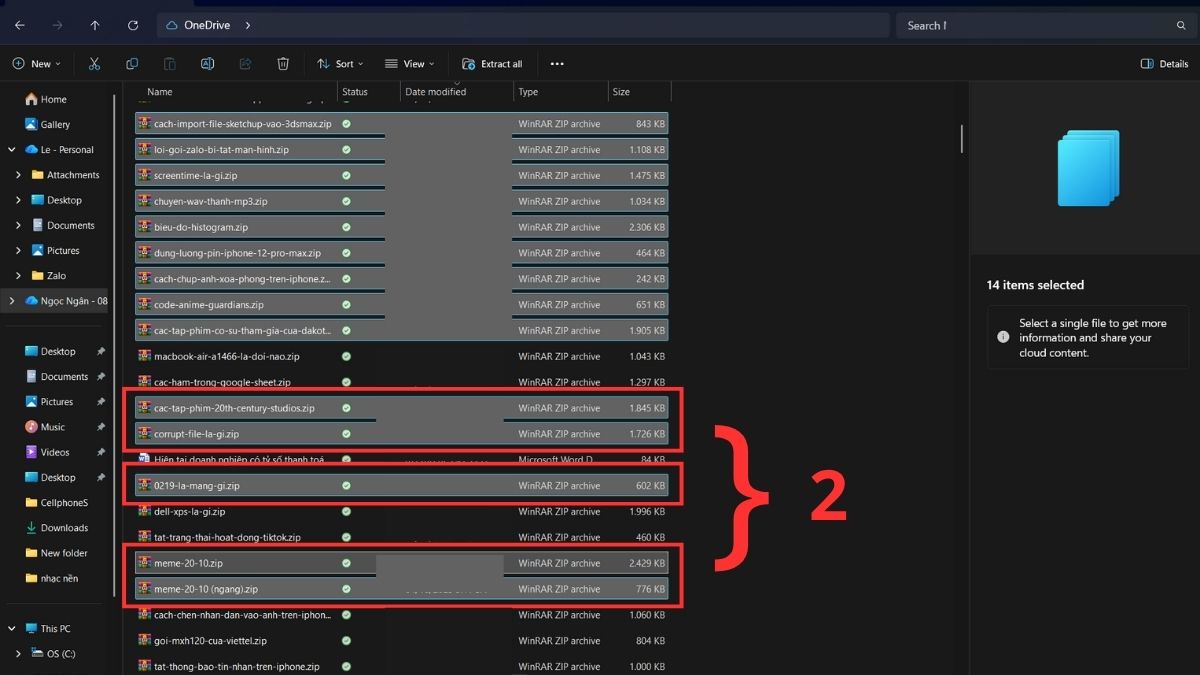Image resolution: width=1200 pixels, height=675 pixels.
Task: Click the Refresh icon in the address bar
Action: coord(132,25)
